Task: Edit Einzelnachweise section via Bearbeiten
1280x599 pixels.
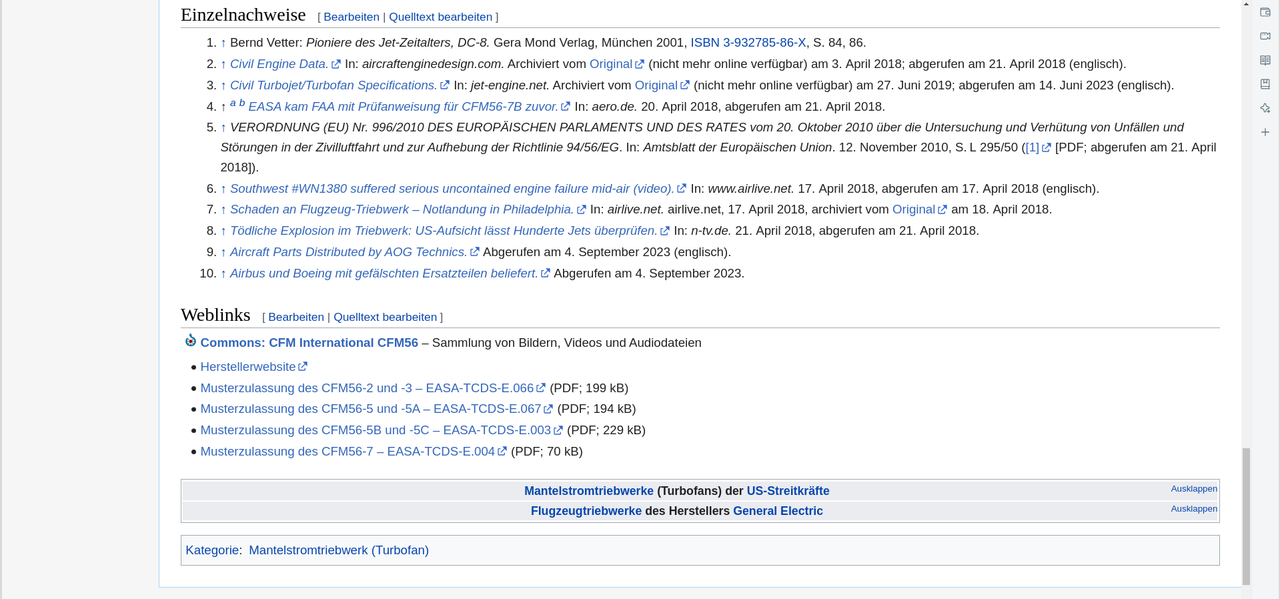Action: (351, 17)
